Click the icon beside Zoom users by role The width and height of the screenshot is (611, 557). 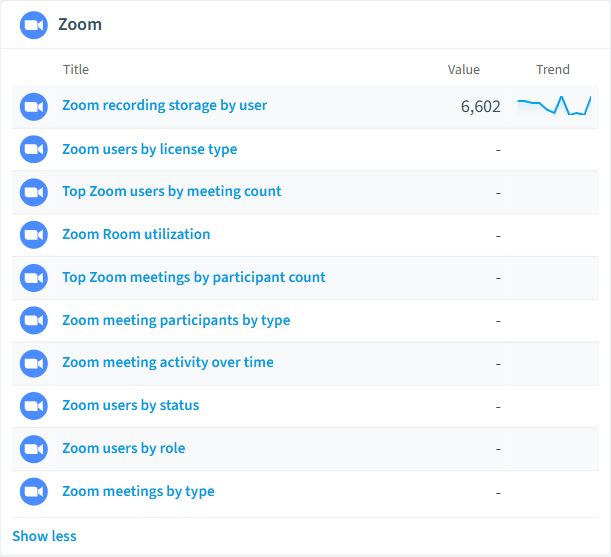[34, 449]
